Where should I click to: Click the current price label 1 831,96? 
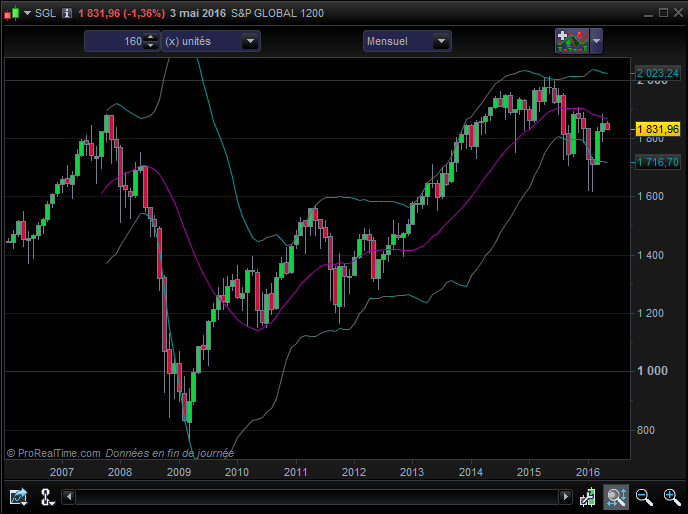click(x=658, y=129)
